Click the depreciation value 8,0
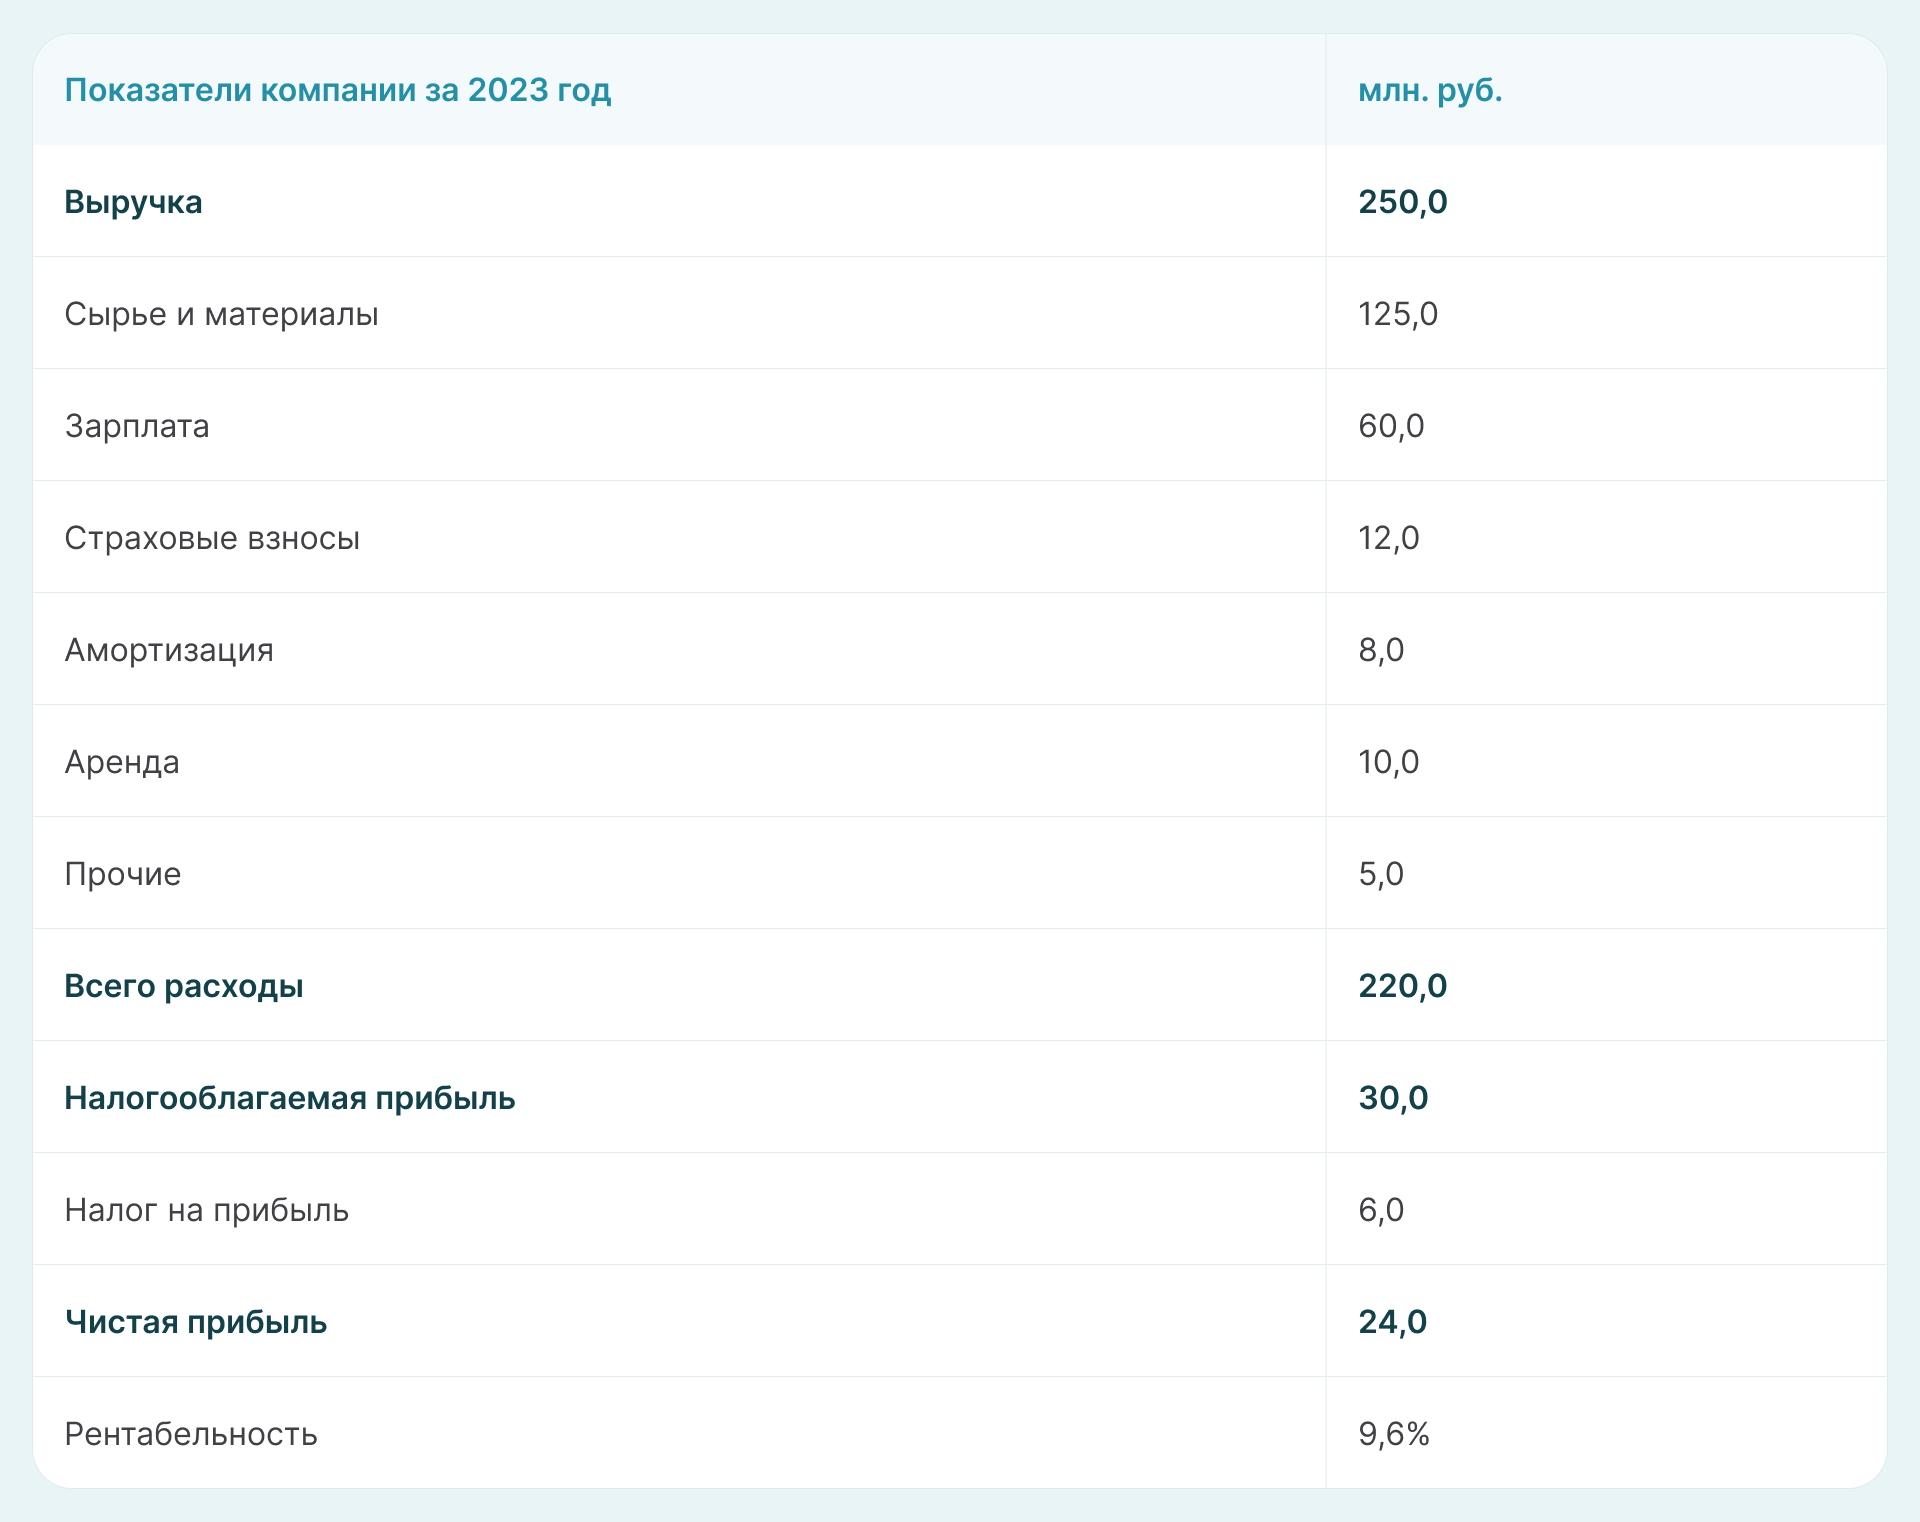This screenshot has height=1522, width=1920. pos(1380,650)
